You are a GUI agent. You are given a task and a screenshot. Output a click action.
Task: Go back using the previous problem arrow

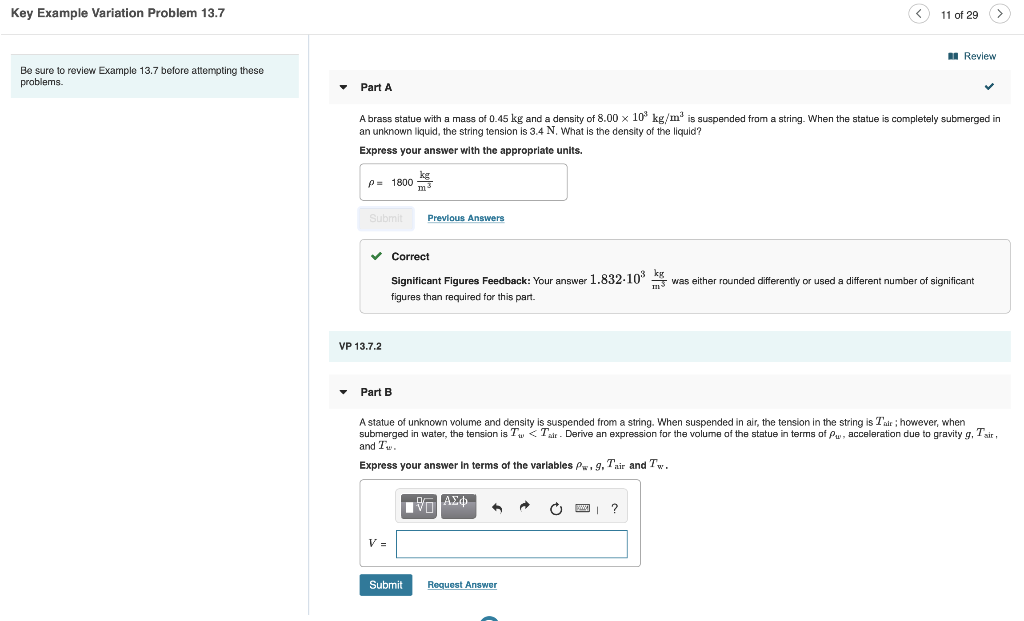(918, 13)
